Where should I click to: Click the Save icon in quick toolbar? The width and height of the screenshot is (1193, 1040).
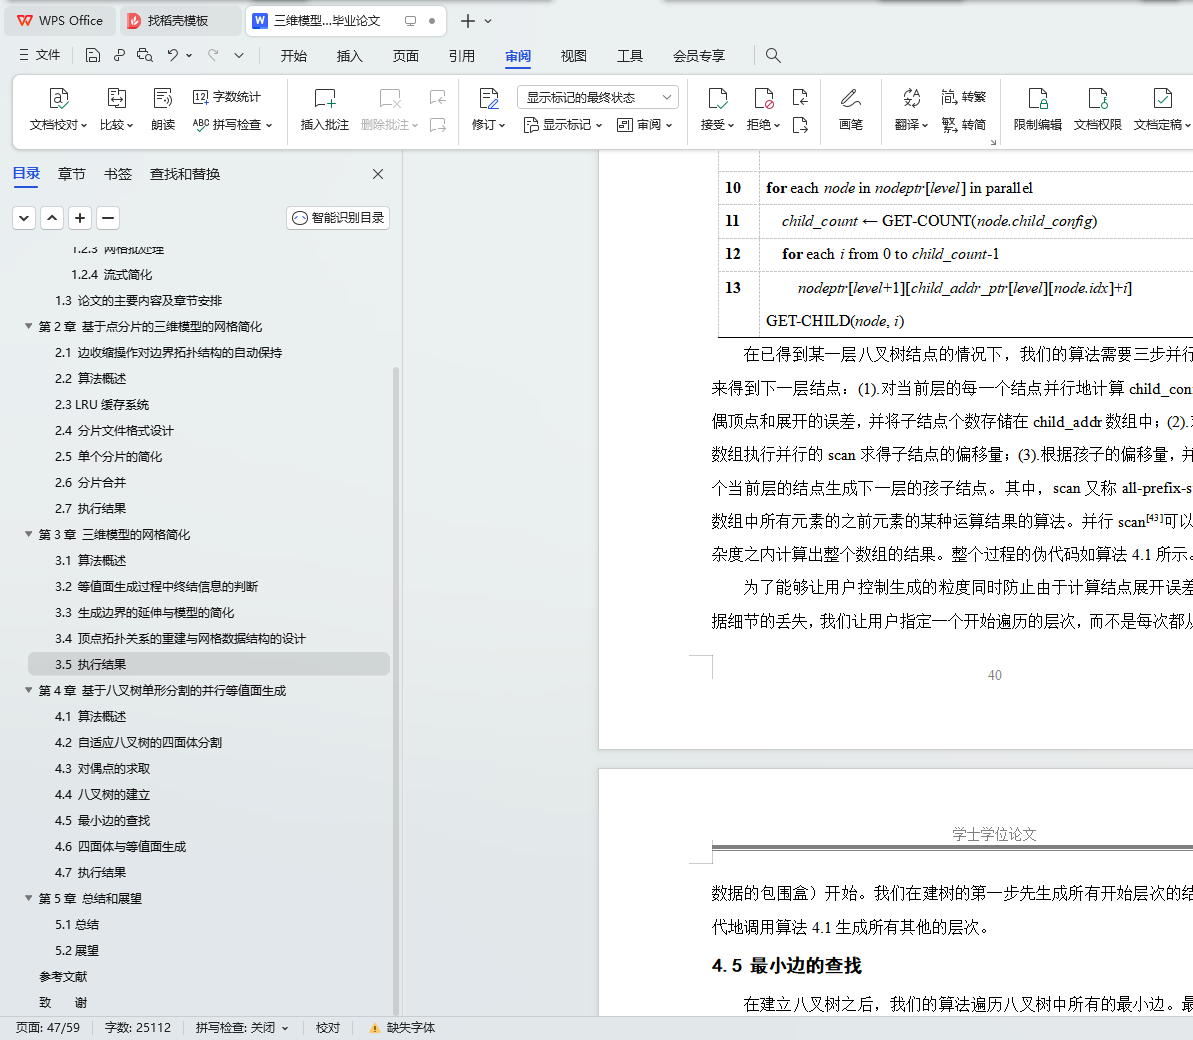coord(93,56)
